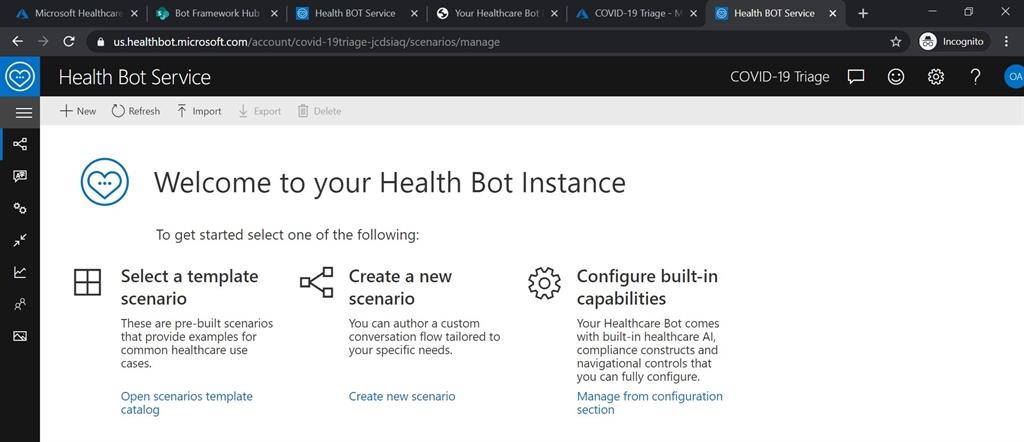The image size is (1024, 442).
Task: Open the Configuration gears sidebar icon
Action: [20, 208]
